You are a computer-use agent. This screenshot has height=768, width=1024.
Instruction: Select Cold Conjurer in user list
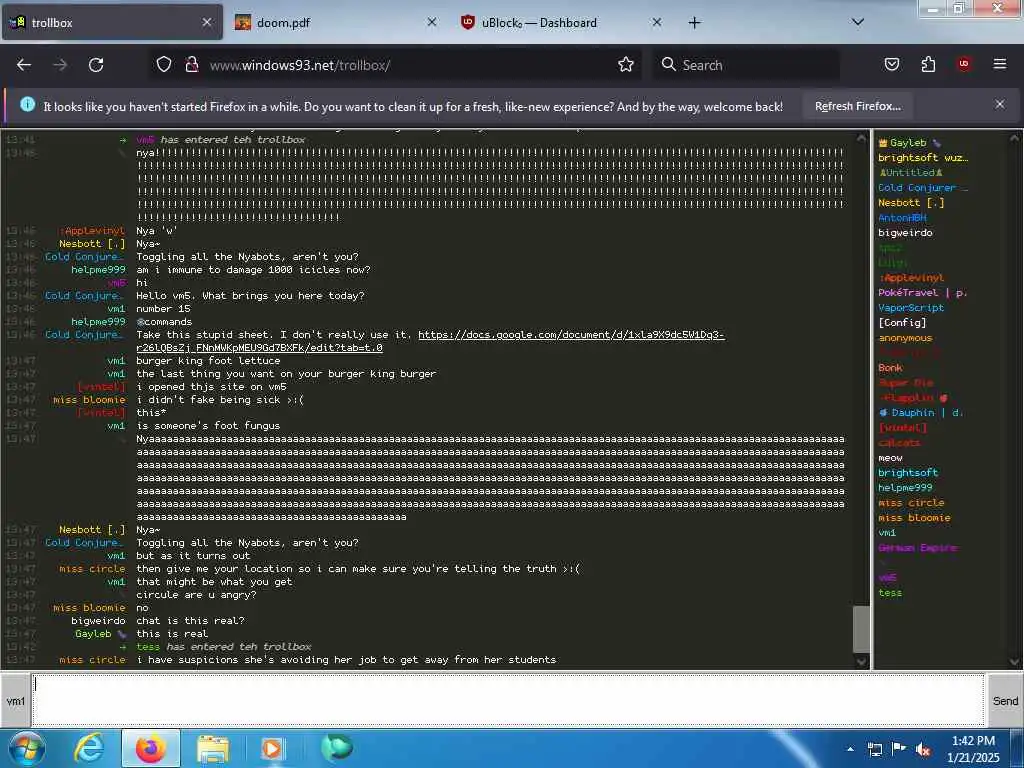tap(922, 187)
